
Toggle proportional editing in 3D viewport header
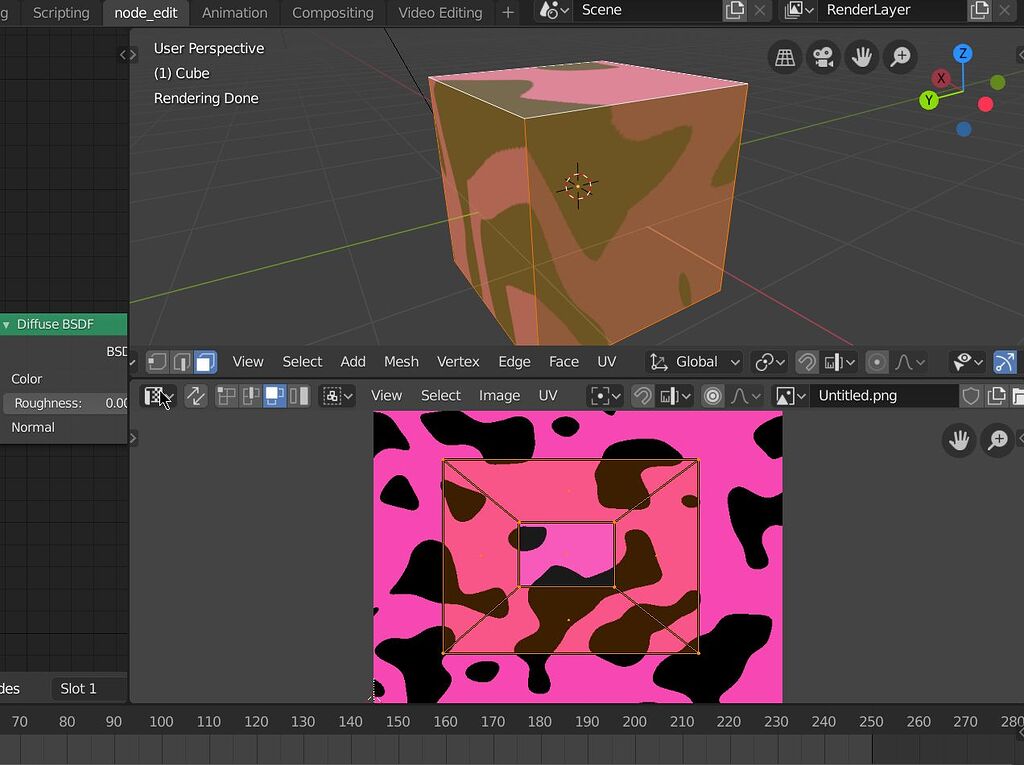[x=877, y=362]
